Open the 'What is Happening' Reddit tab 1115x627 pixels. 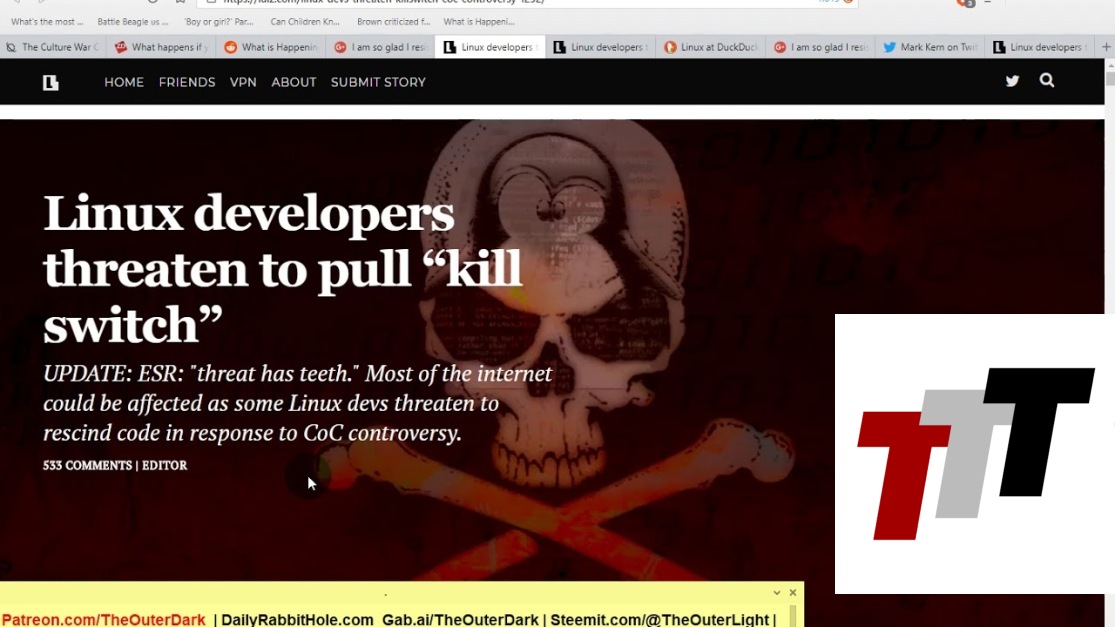pyautogui.click(x=271, y=47)
